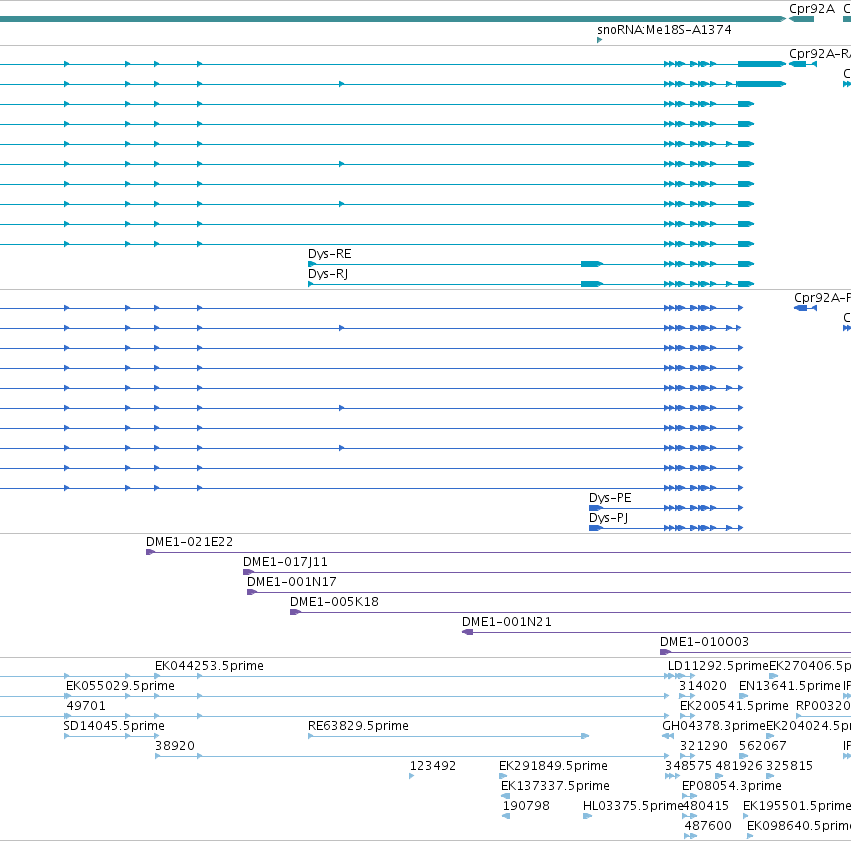Screen dimensions: 851x841
Task: Select the 190798 feature label
Action: [526, 806]
